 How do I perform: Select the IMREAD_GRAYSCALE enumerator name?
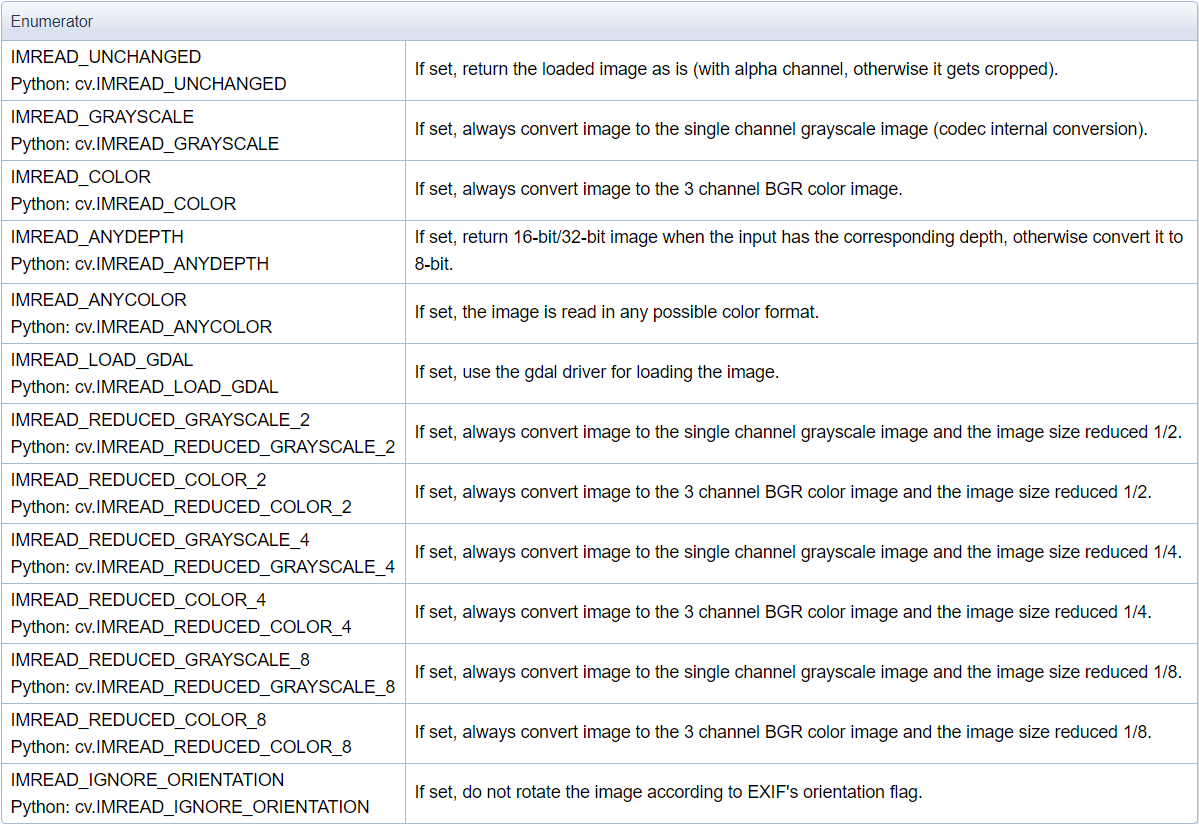pos(102,117)
